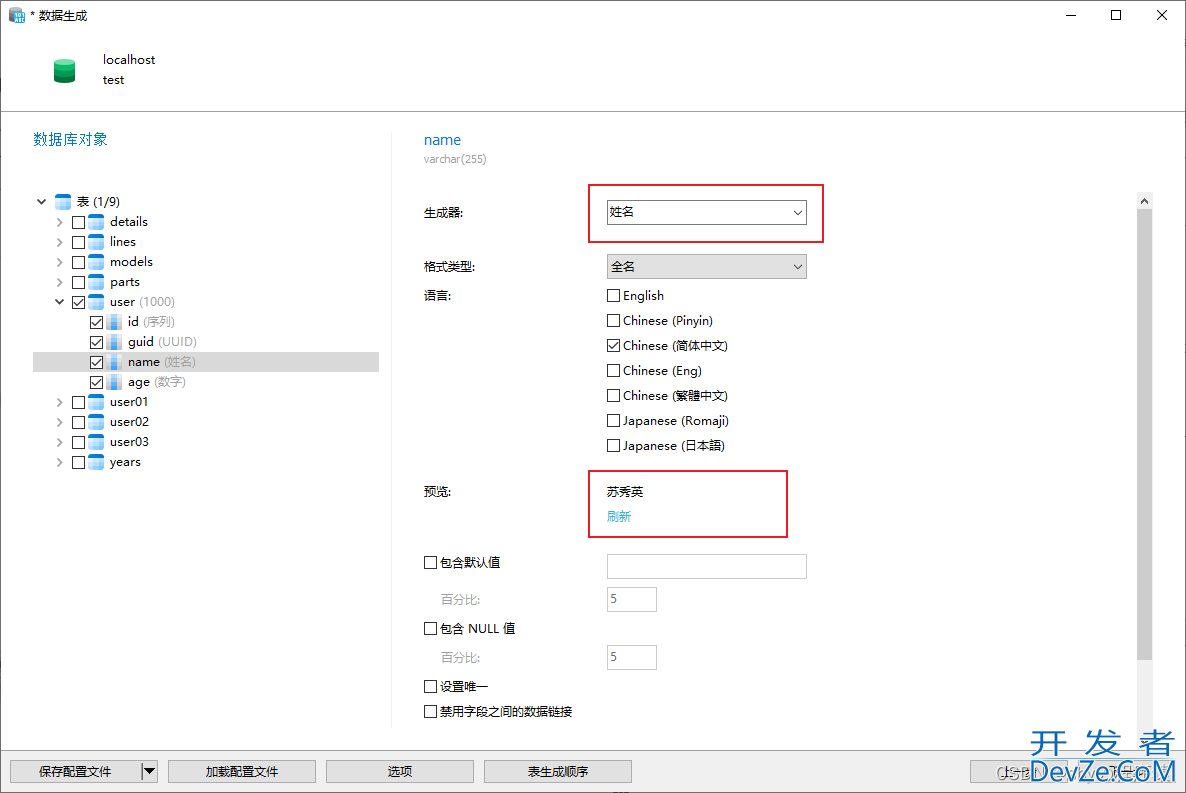Expand the years table node
The image size is (1186, 793).
[60, 462]
